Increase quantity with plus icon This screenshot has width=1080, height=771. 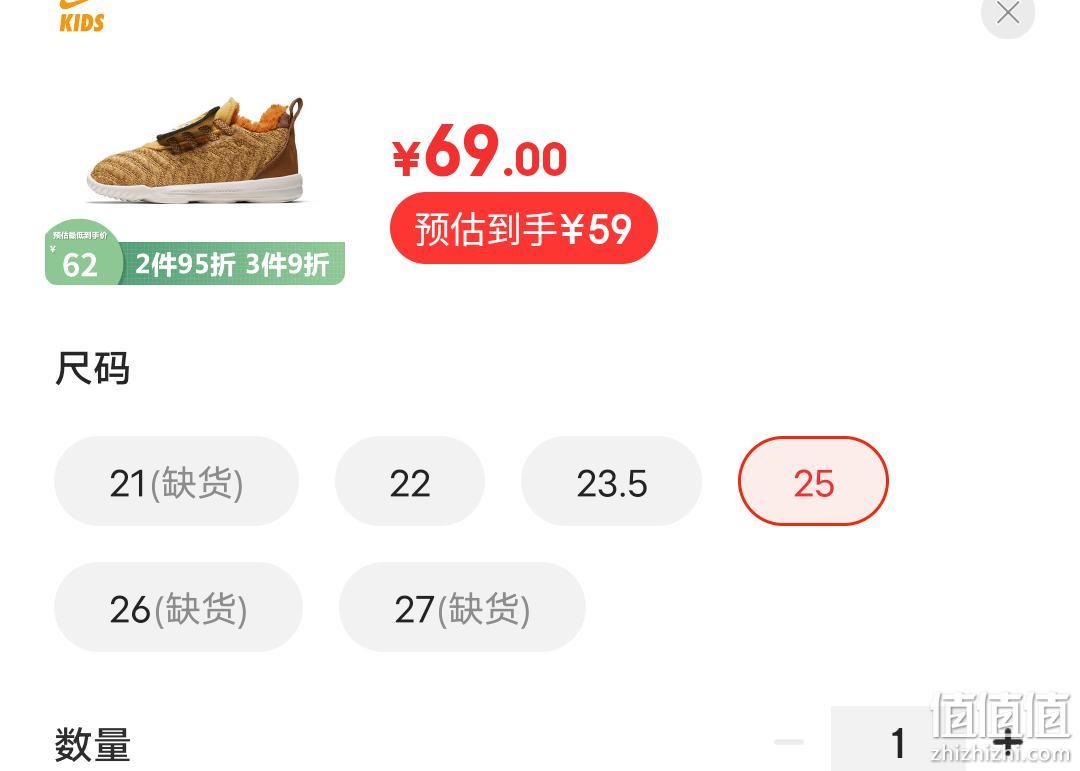[x=1008, y=742]
